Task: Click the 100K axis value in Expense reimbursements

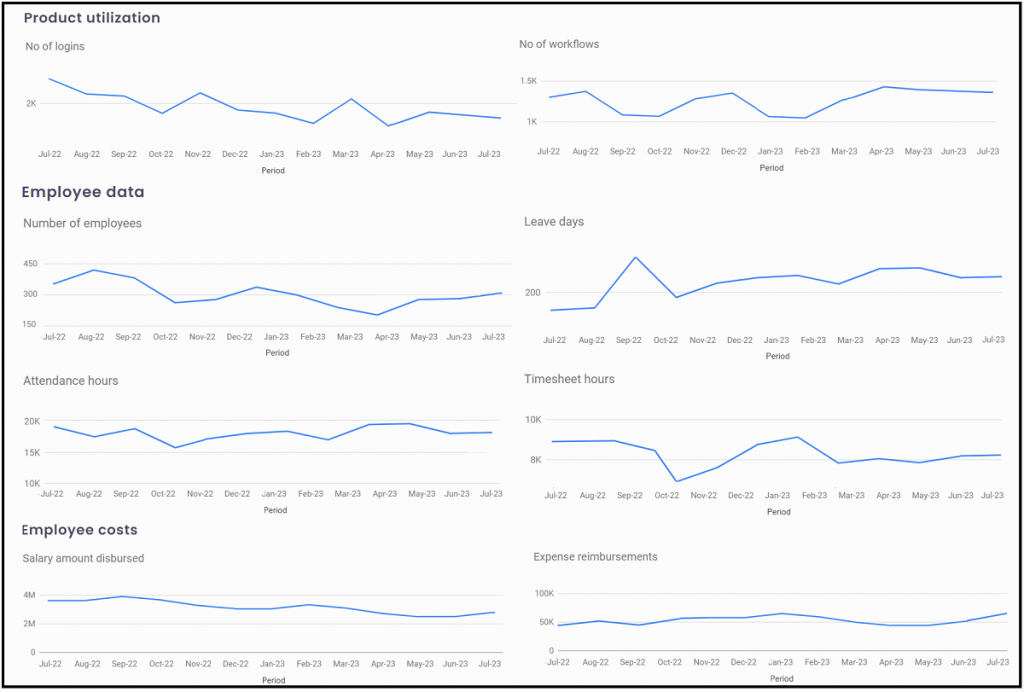Action: tap(543, 594)
